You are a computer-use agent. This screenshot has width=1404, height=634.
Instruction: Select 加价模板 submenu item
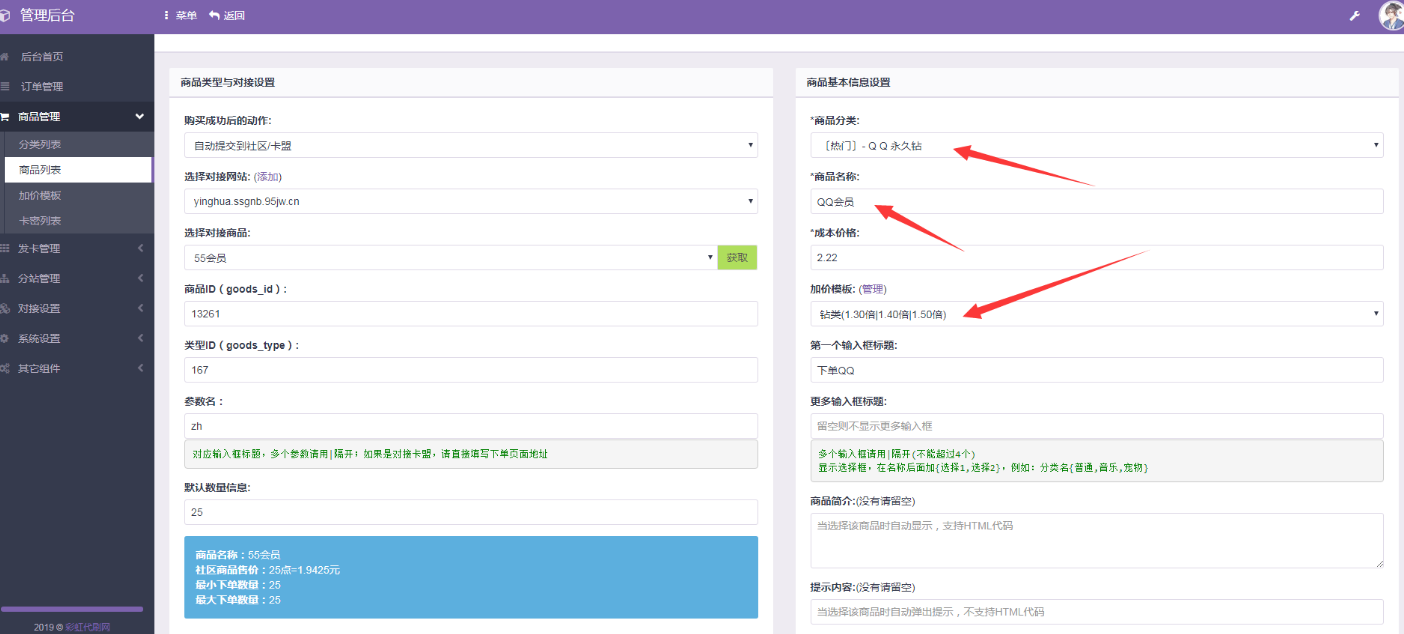[40, 195]
